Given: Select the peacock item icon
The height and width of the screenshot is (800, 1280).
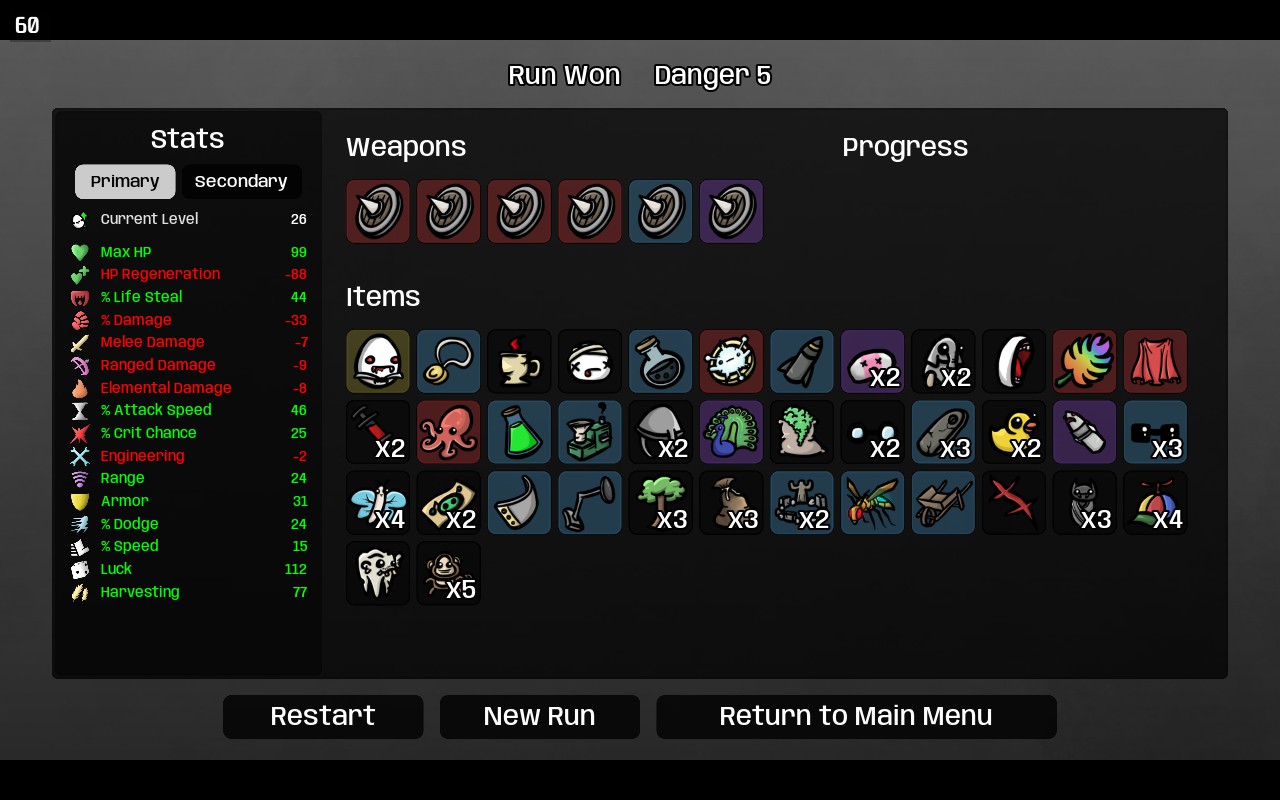Looking at the screenshot, I should pos(731,432).
